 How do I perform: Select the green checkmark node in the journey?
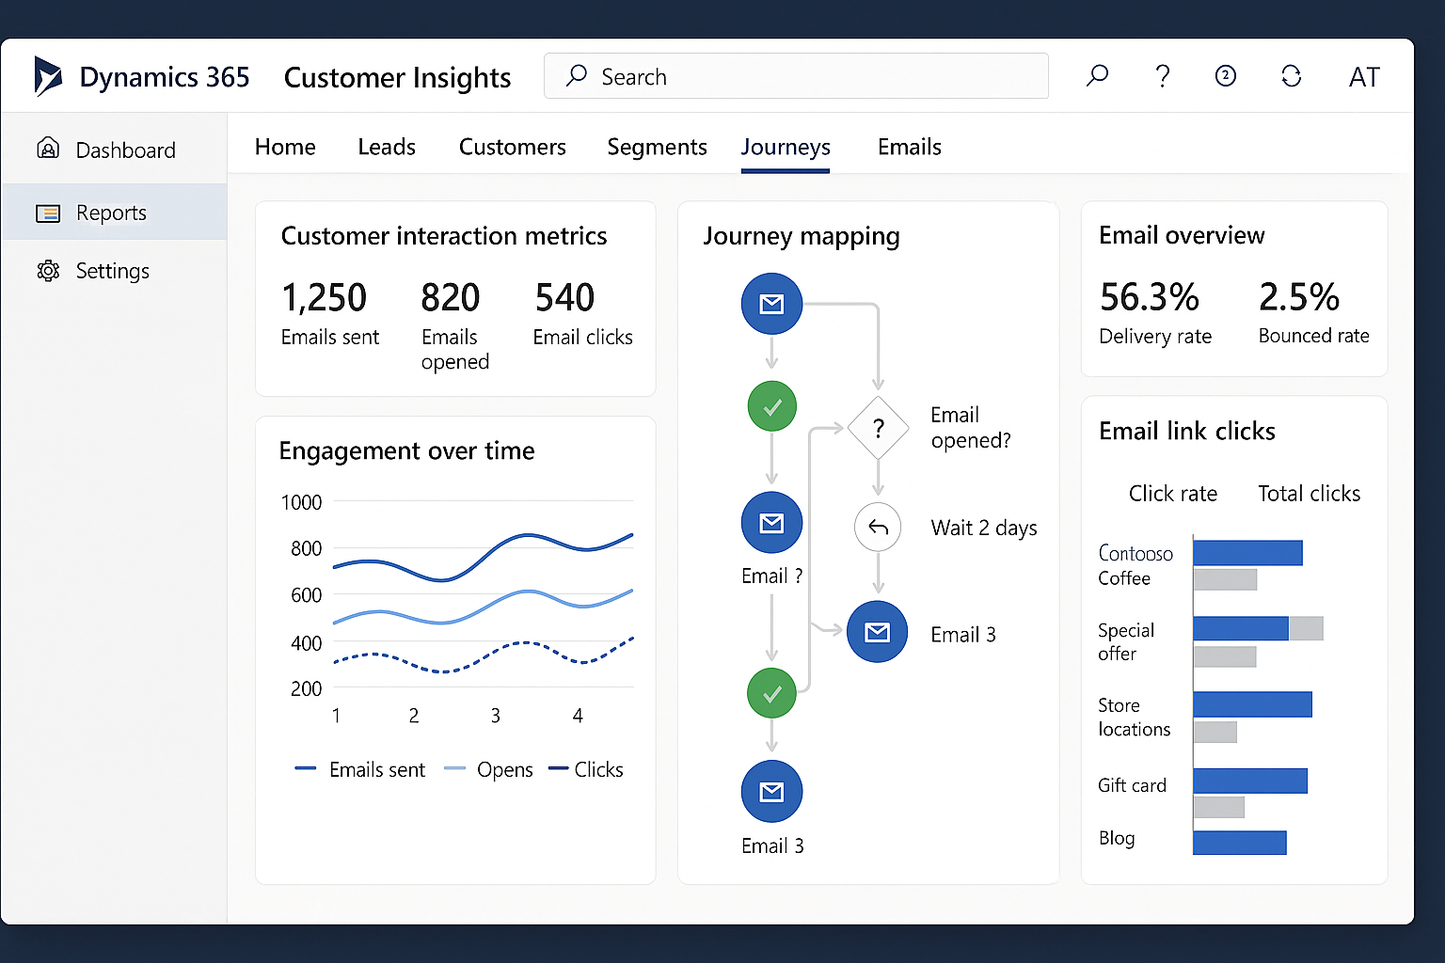tap(771, 406)
